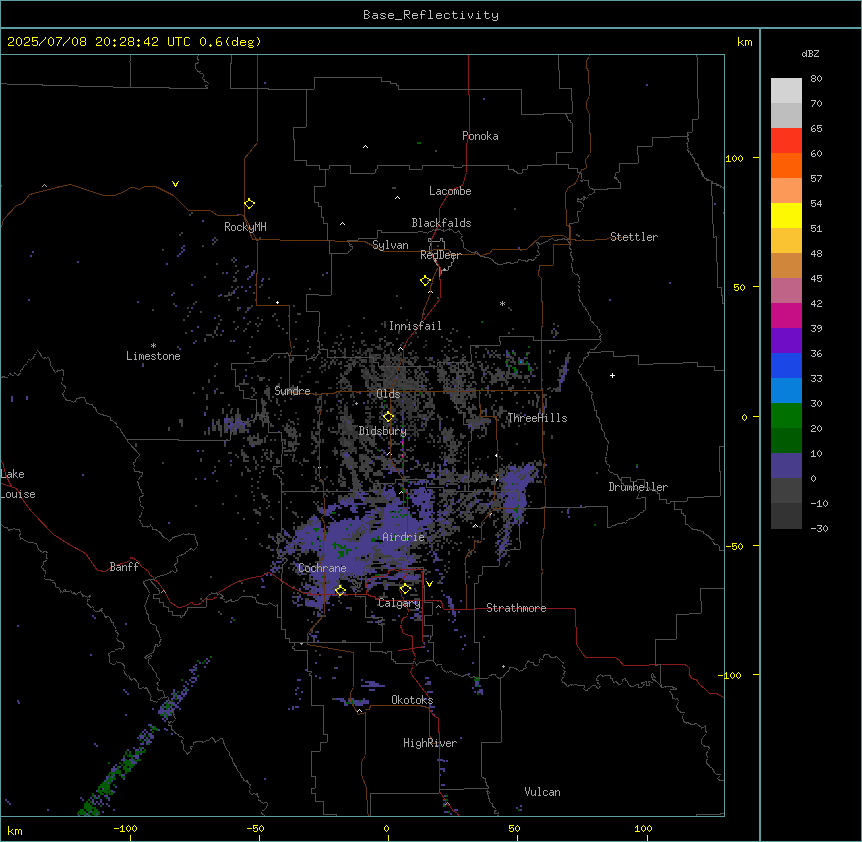Pick the bright green swatch between 30 and 20
Image resolution: width=862 pixels, height=842 pixels.
click(786, 416)
